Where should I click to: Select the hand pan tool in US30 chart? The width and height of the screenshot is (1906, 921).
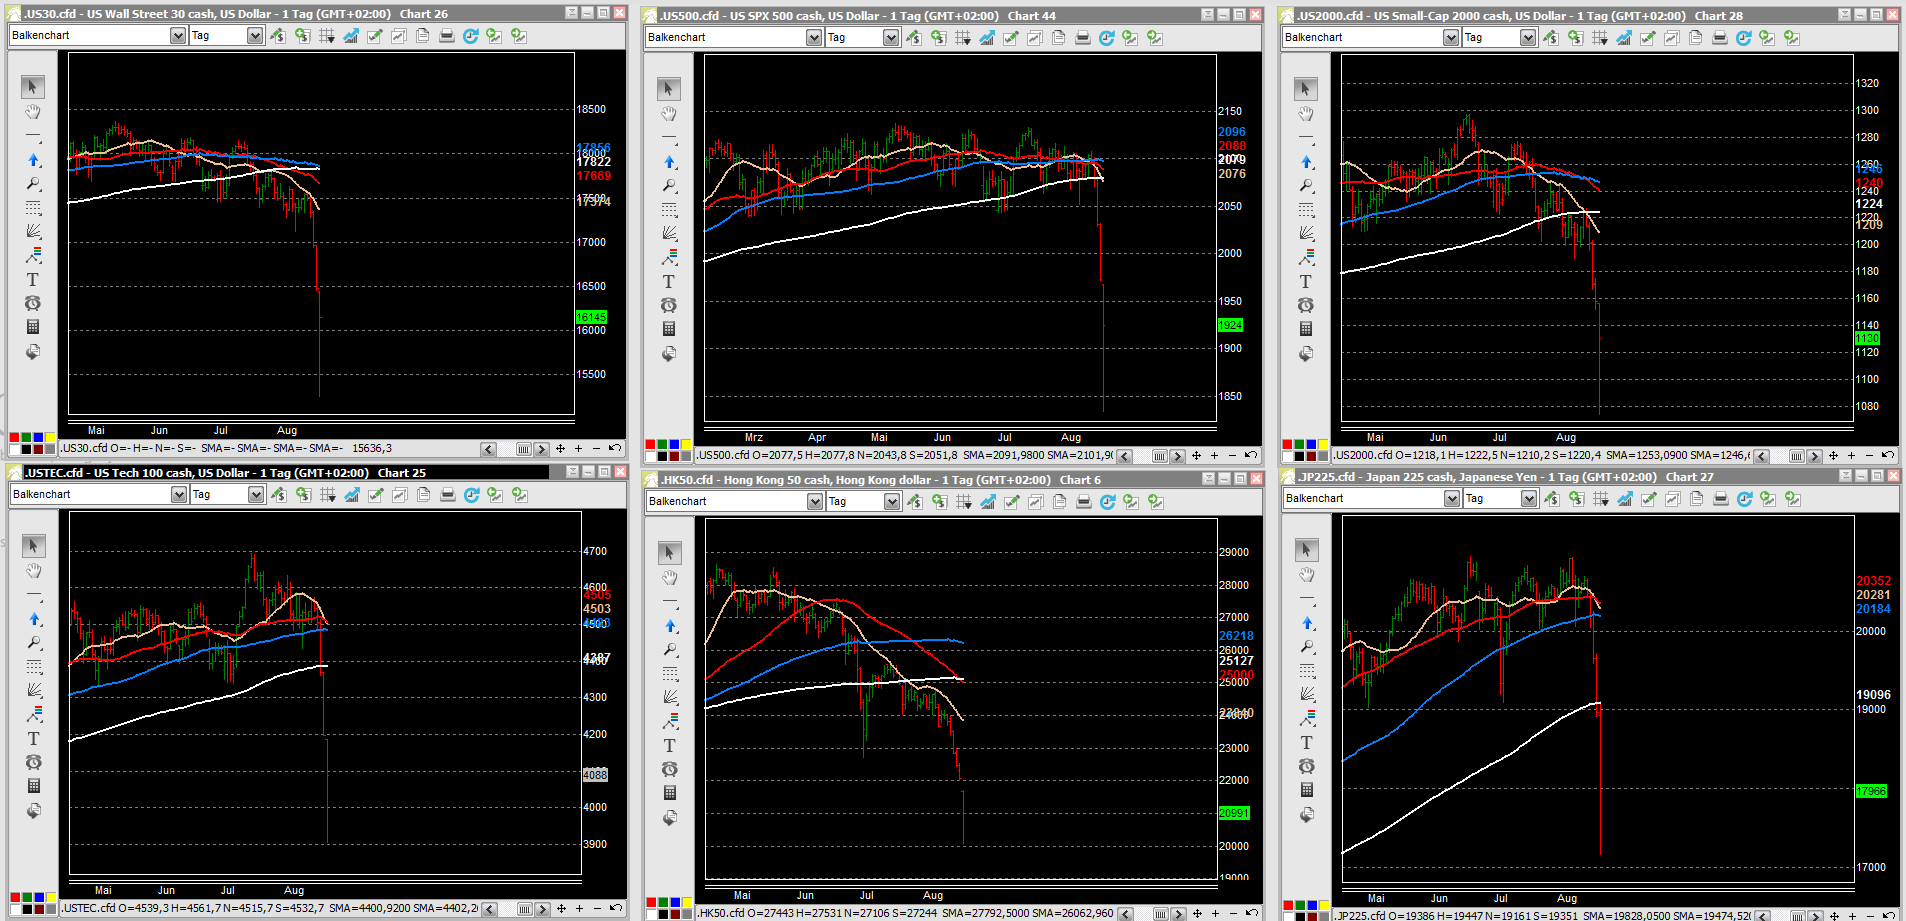(x=33, y=112)
